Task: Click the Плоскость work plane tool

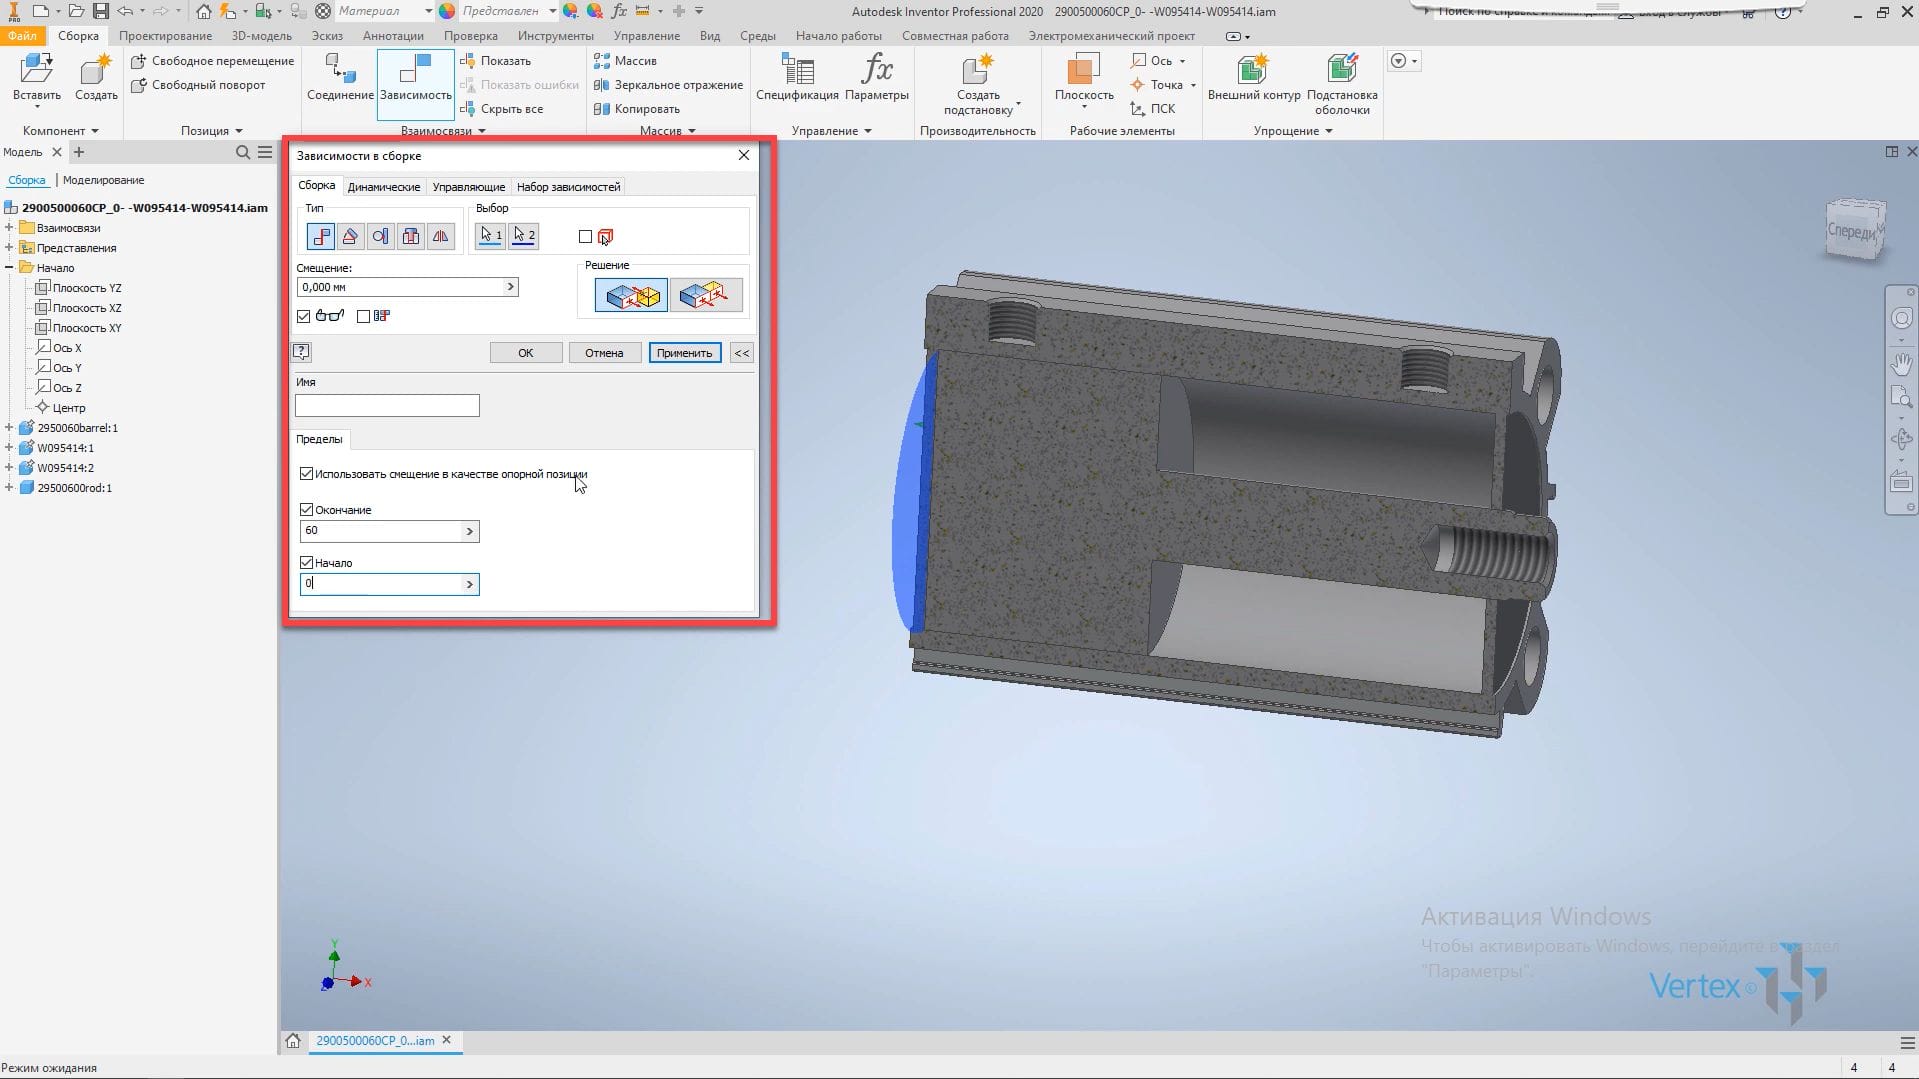Action: pyautogui.click(x=1084, y=78)
